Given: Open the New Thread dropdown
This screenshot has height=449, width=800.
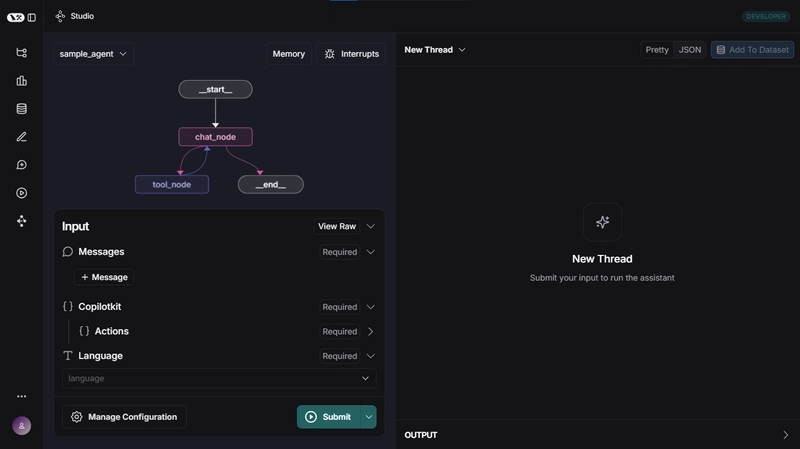Looking at the screenshot, I should (435, 50).
